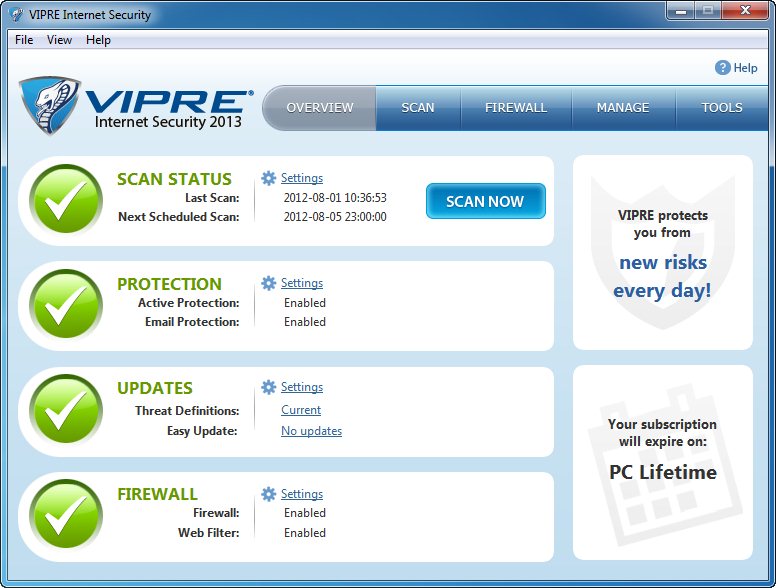Image resolution: width=776 pixels, height=588 pixels.
Task: Close the VIPRE Internet Security window
Action: click(745, 10)
